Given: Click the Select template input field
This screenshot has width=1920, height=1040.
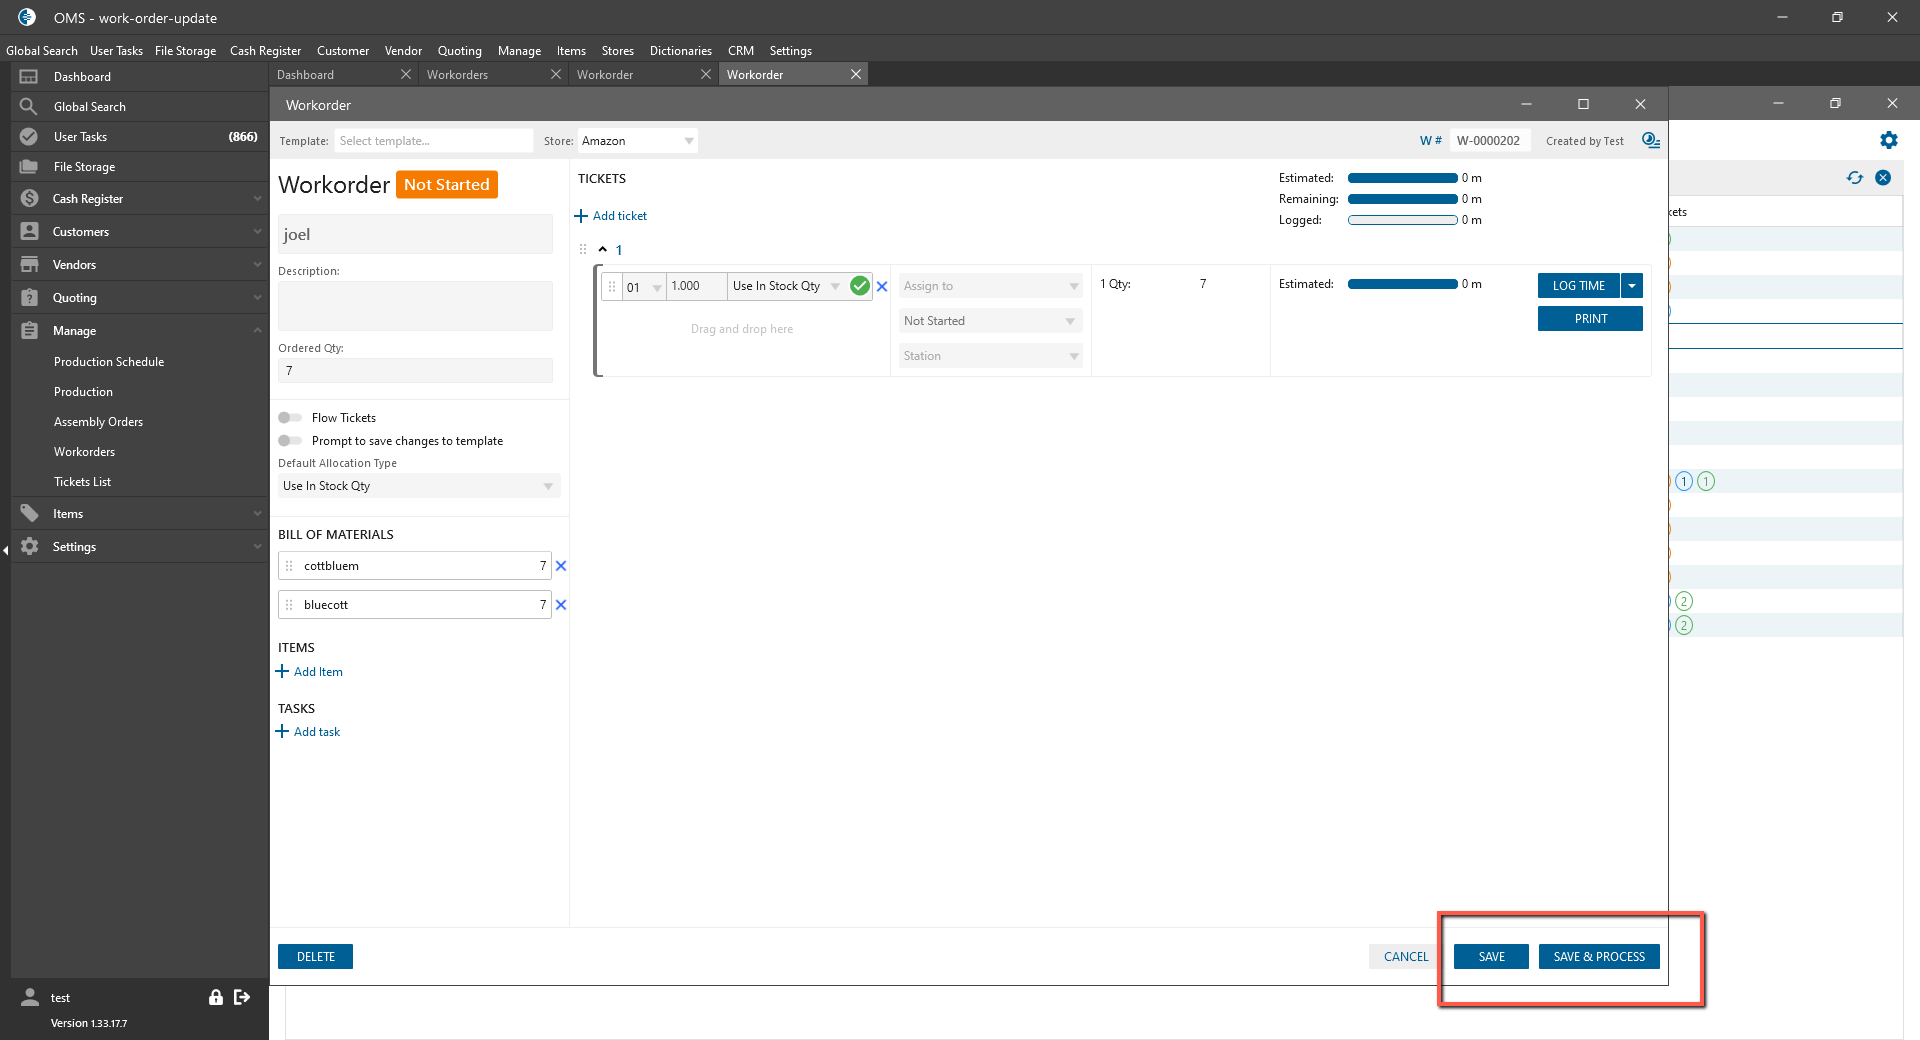Looking at the screenshot, I should tap(434, 141).
